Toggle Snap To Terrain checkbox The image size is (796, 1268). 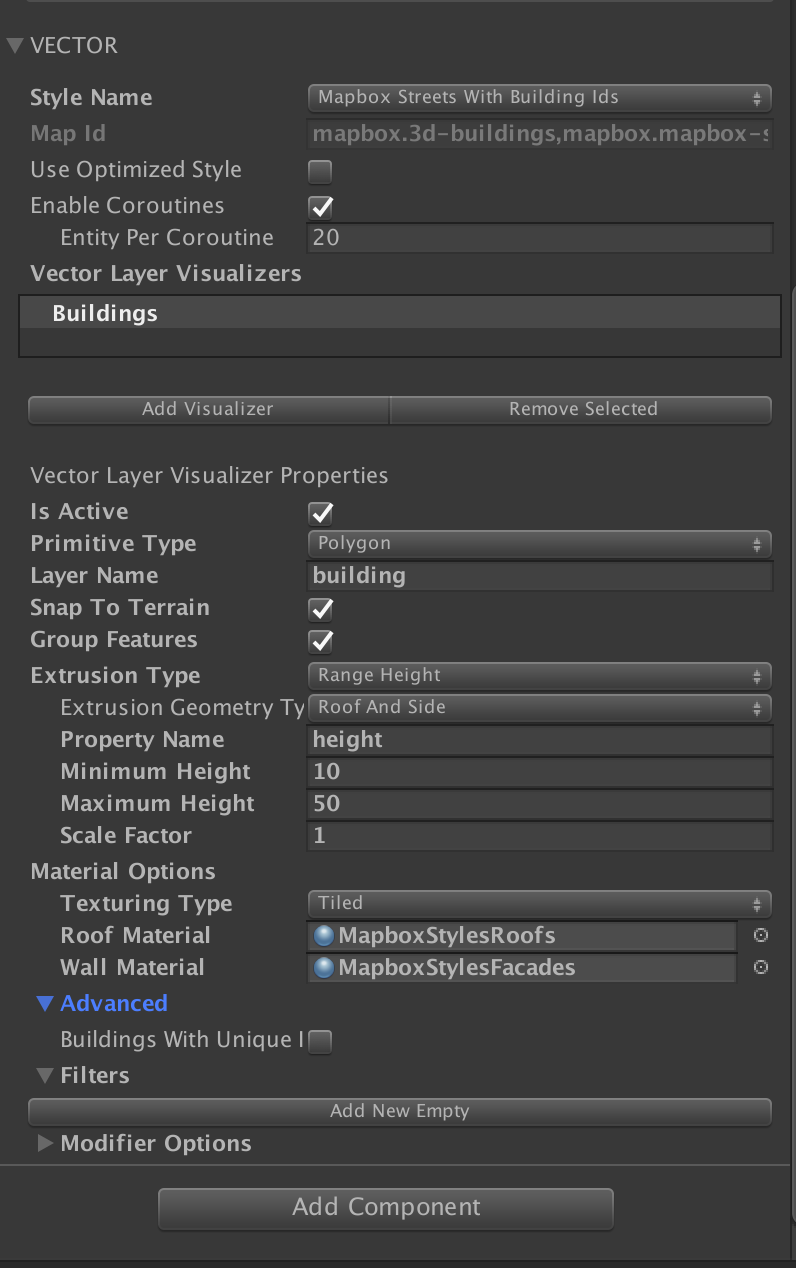[x=320, y=609]
